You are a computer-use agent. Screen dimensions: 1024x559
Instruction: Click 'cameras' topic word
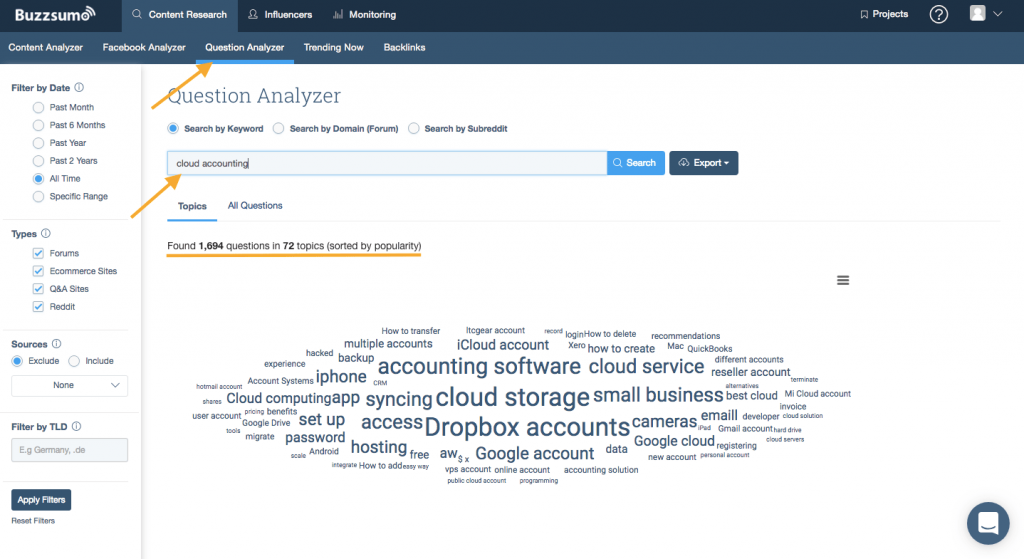point(664,422)
